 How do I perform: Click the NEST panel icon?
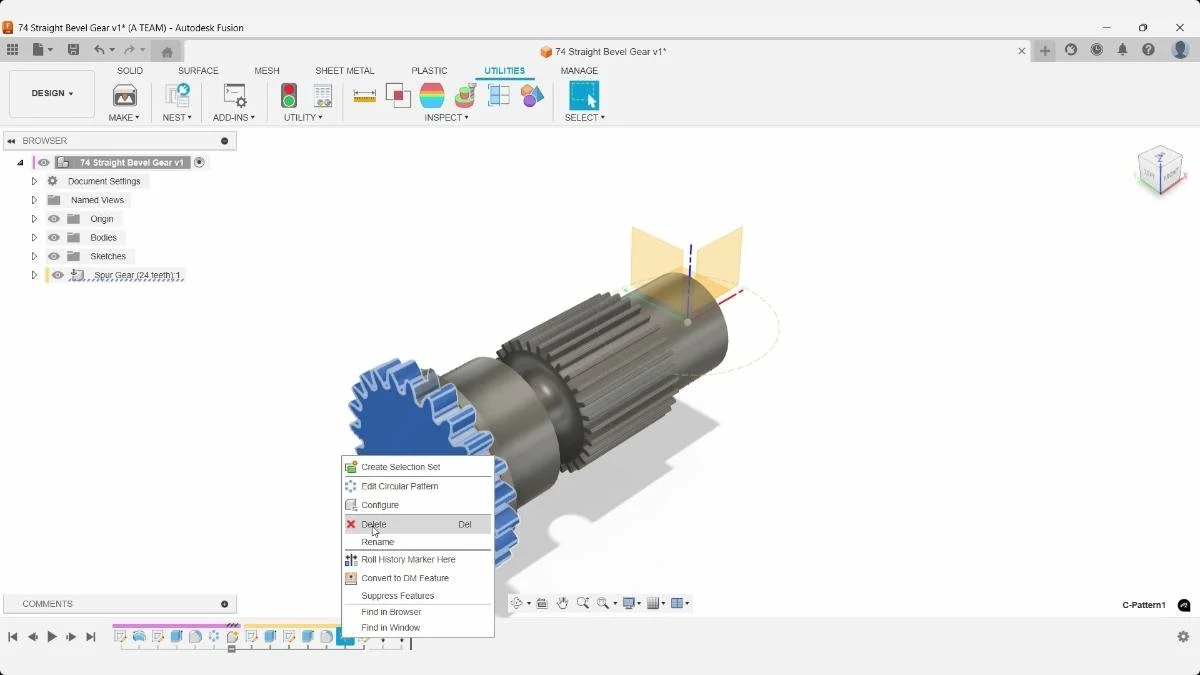(x=177, y=96)
